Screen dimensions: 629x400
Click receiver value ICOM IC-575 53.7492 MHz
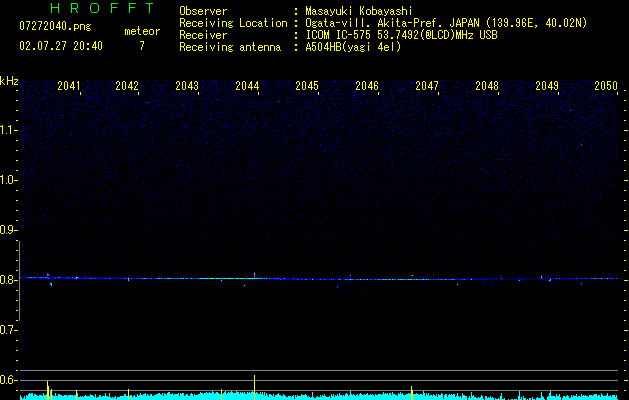pos(401,35)
